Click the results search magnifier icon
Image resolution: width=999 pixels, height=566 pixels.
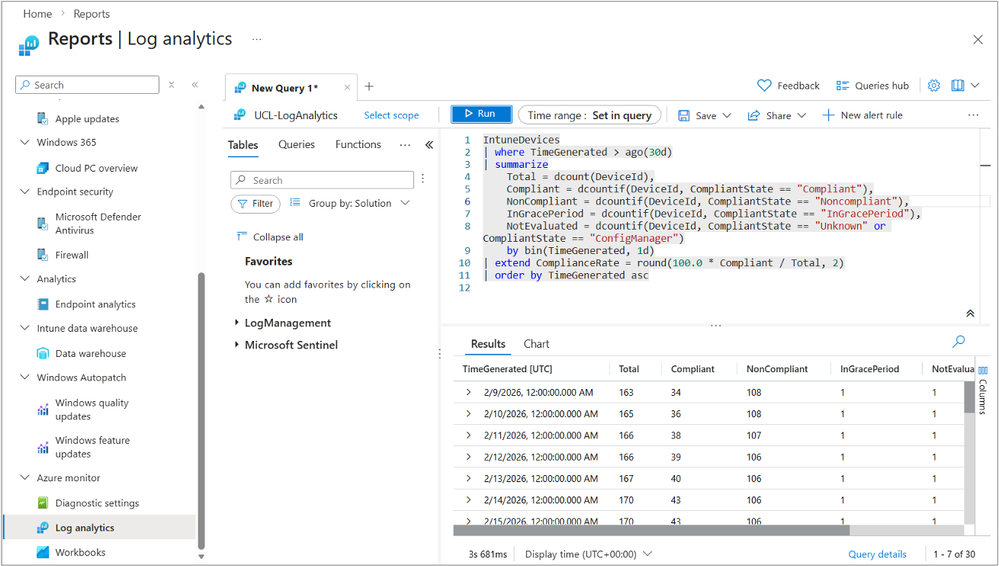[959, 342]
